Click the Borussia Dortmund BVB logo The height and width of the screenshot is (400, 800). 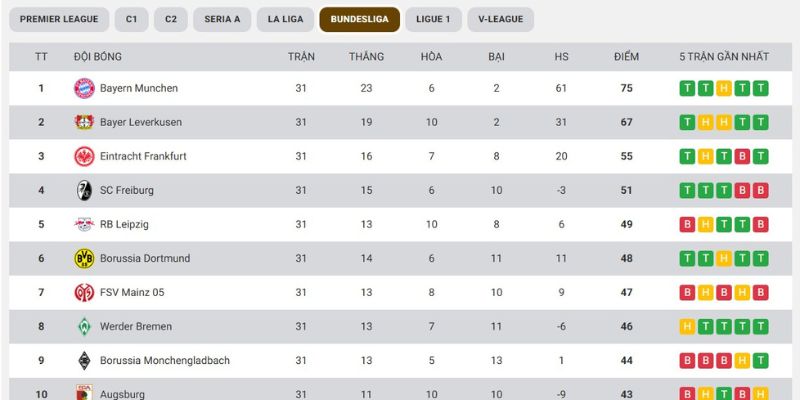(83, 258)
